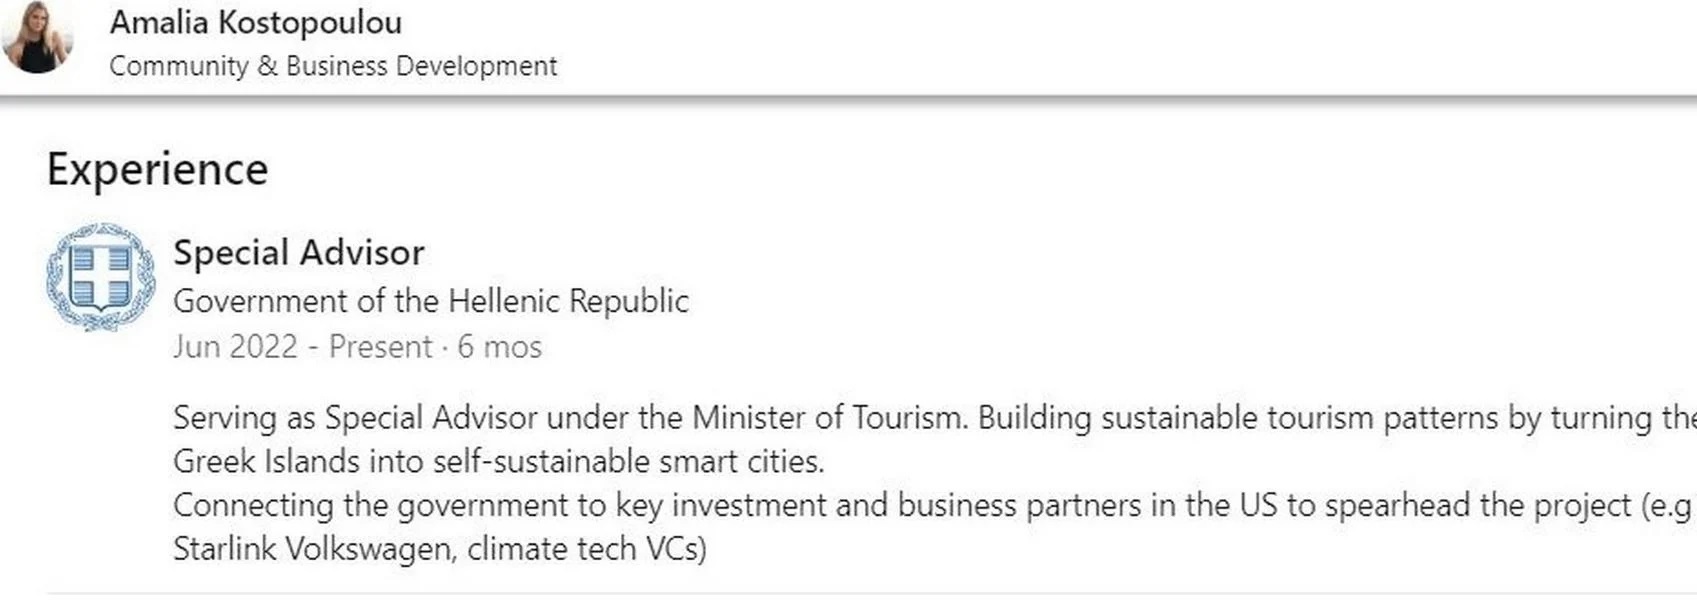Click the Amalia Kostopoulou name heading
Image resolution: width=1697 pixels, height=606 pixels.
pos(256,22)
